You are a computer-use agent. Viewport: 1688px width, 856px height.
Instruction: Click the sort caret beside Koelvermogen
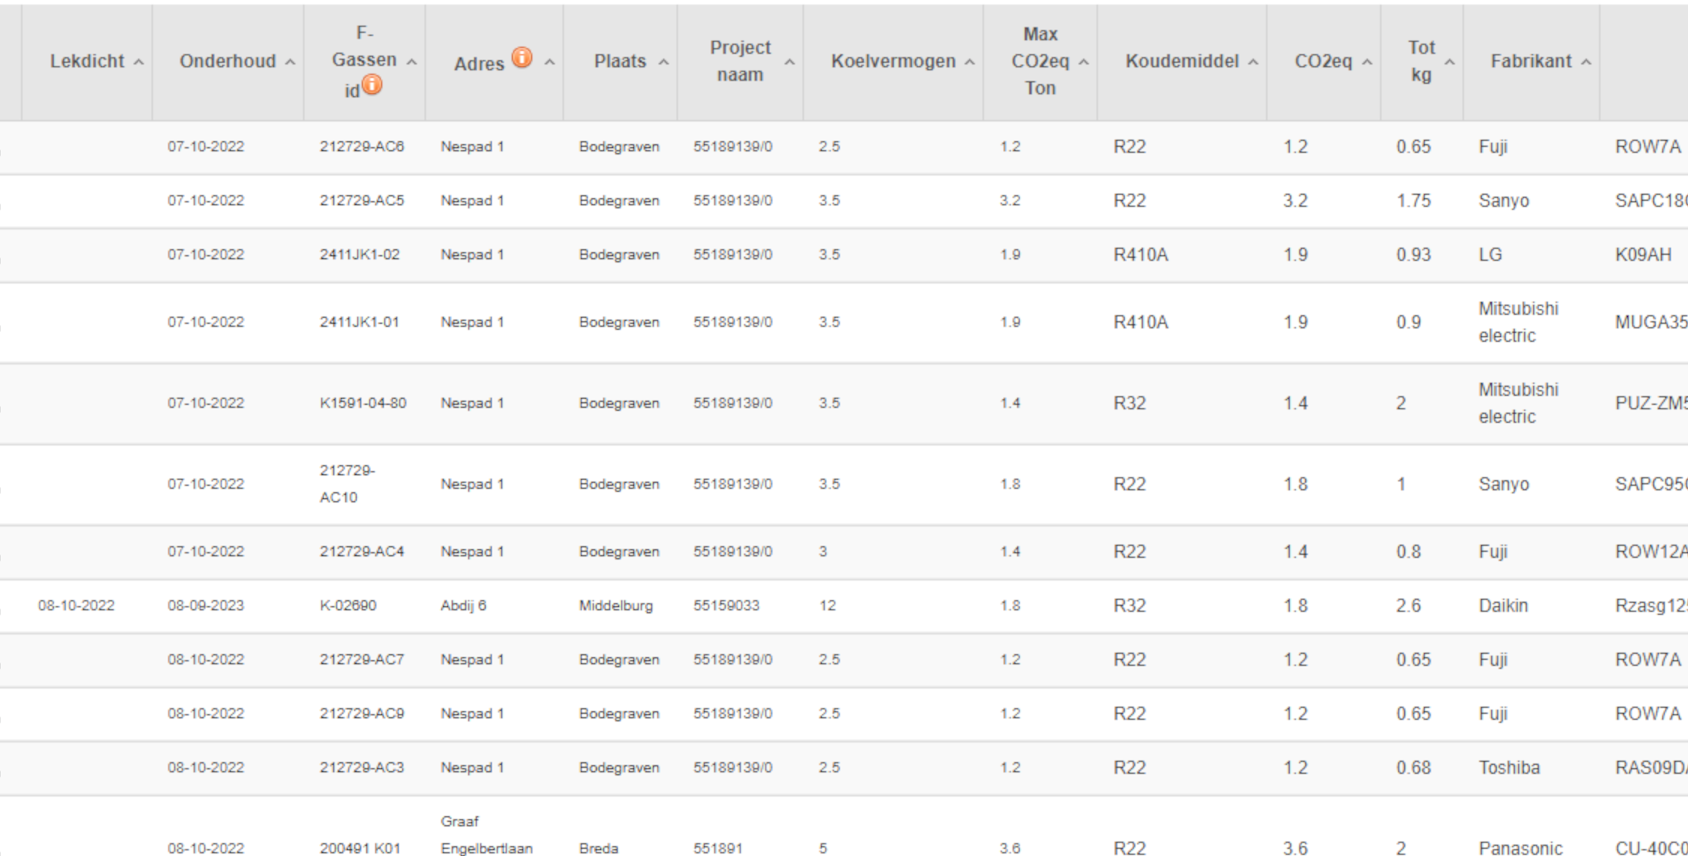[969, 62]
